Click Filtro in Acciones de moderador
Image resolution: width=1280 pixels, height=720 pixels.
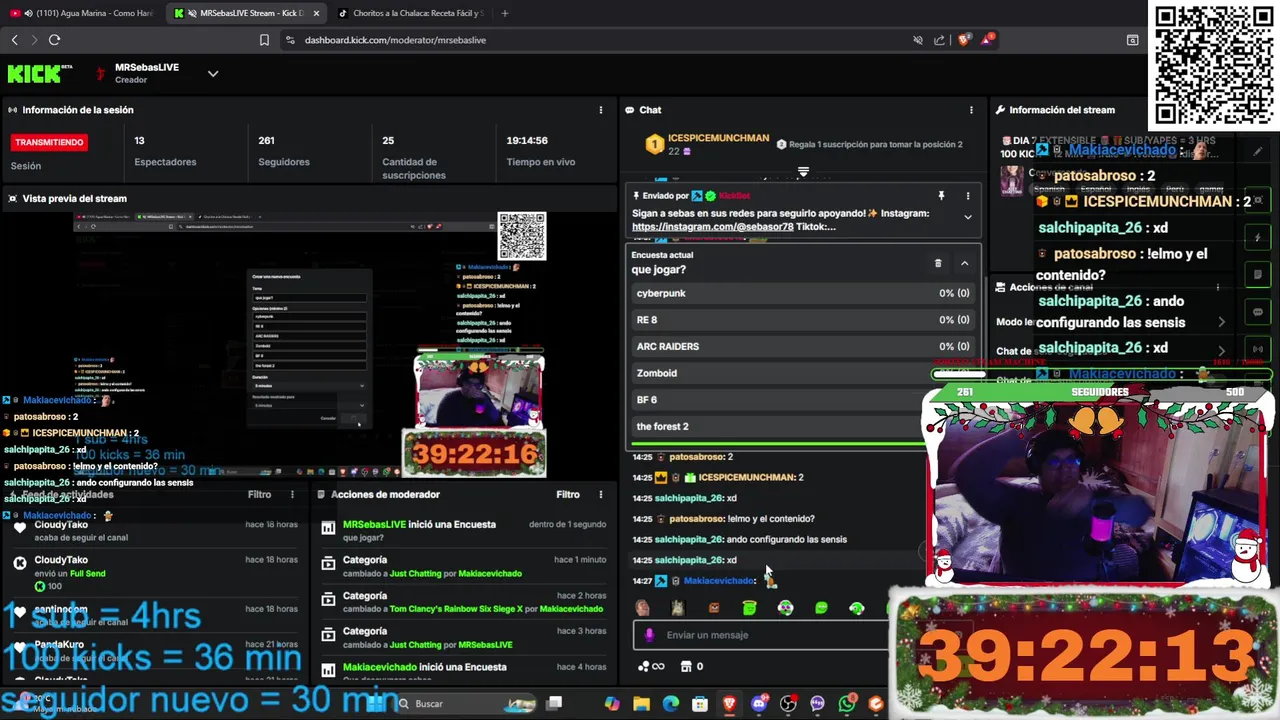tap(567, 494)
